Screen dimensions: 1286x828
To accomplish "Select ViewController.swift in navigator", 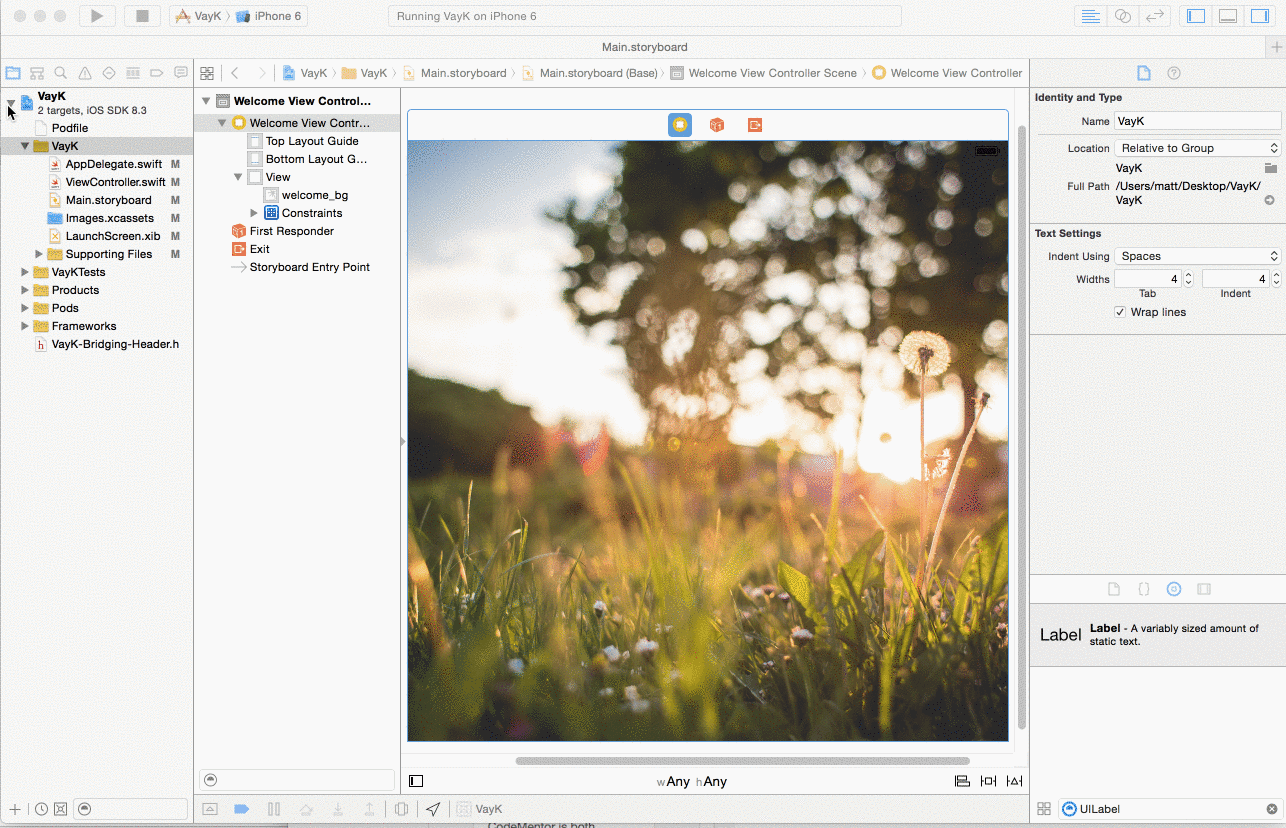I will 115,182.
